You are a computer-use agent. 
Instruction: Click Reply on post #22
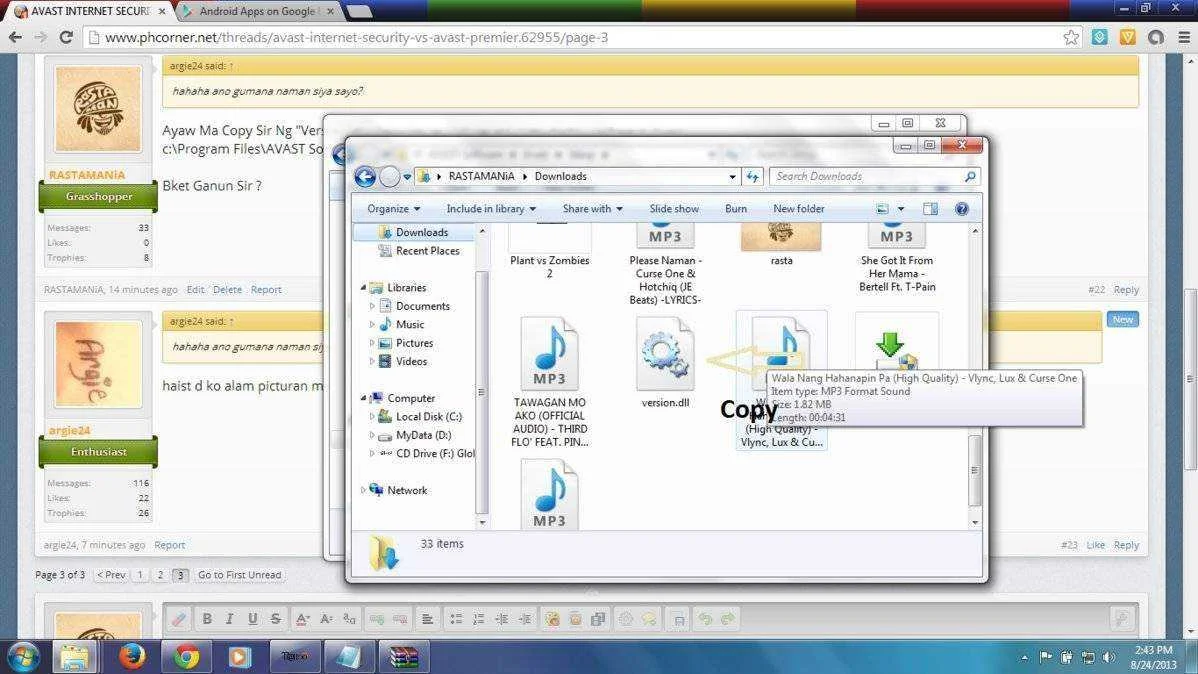click(1125, 290)
